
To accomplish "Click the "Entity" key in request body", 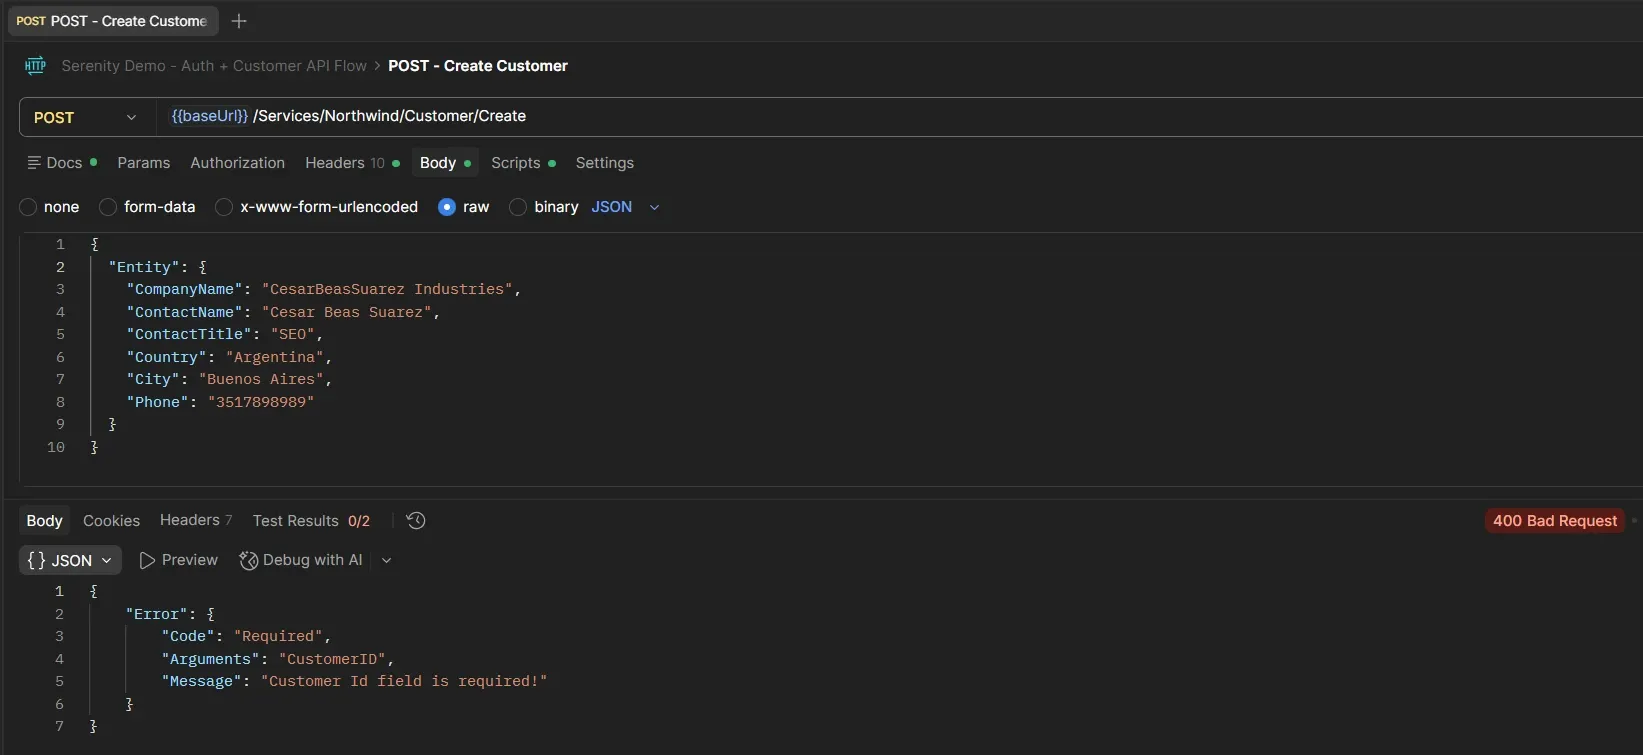I will click(x=144, y=267).
